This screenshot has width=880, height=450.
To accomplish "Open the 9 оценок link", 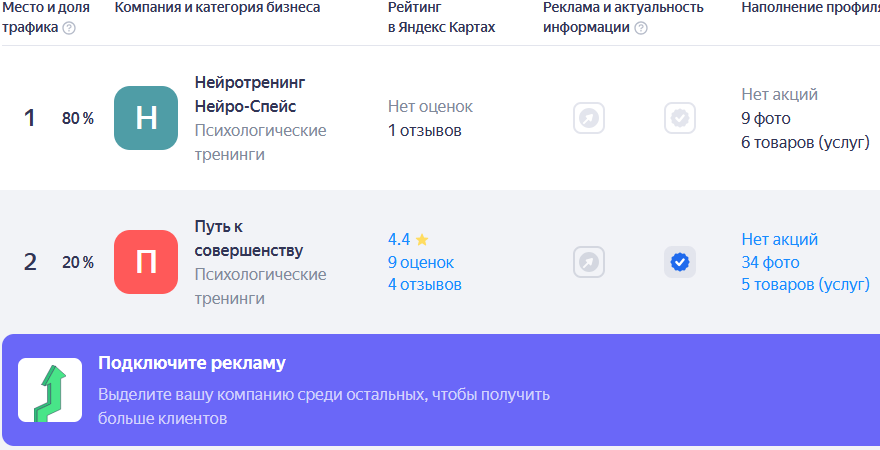I will [x=421, y=262].
